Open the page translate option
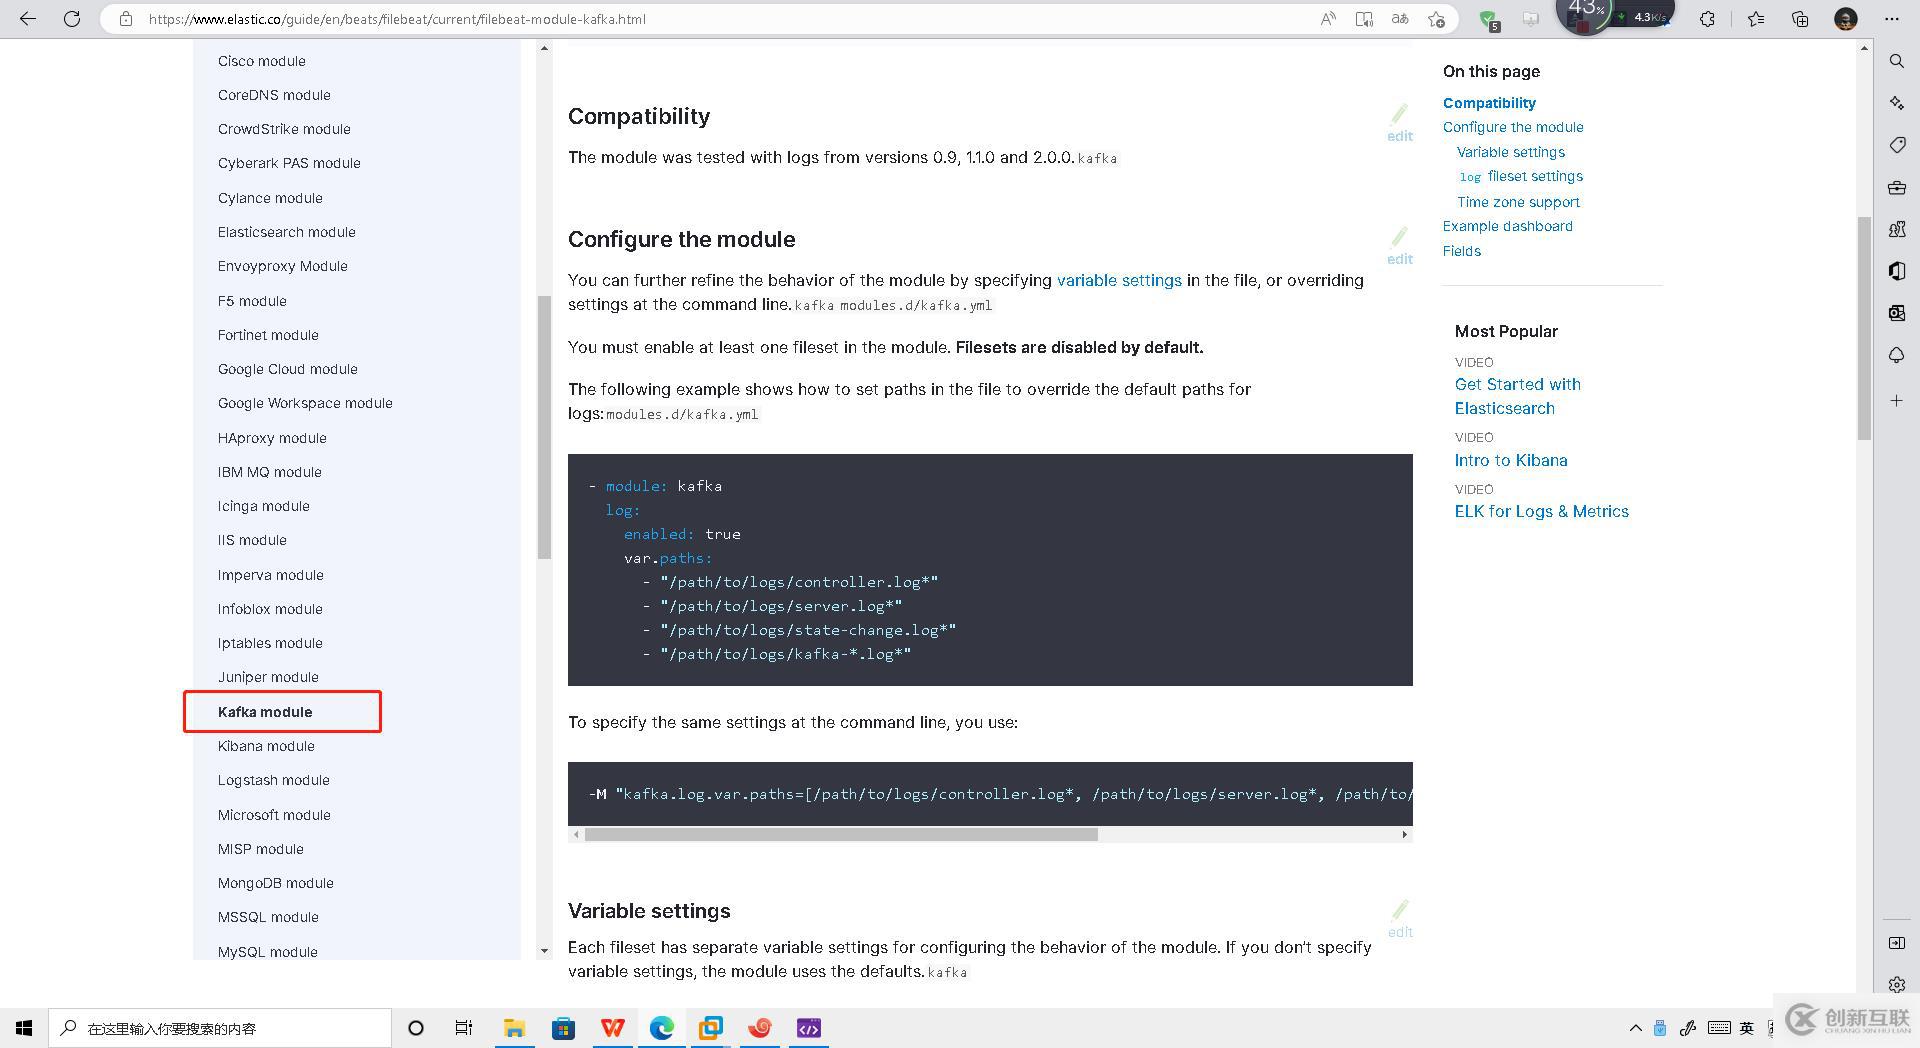This screenshot has width=1920, height=1048. tap(1400, 19)
